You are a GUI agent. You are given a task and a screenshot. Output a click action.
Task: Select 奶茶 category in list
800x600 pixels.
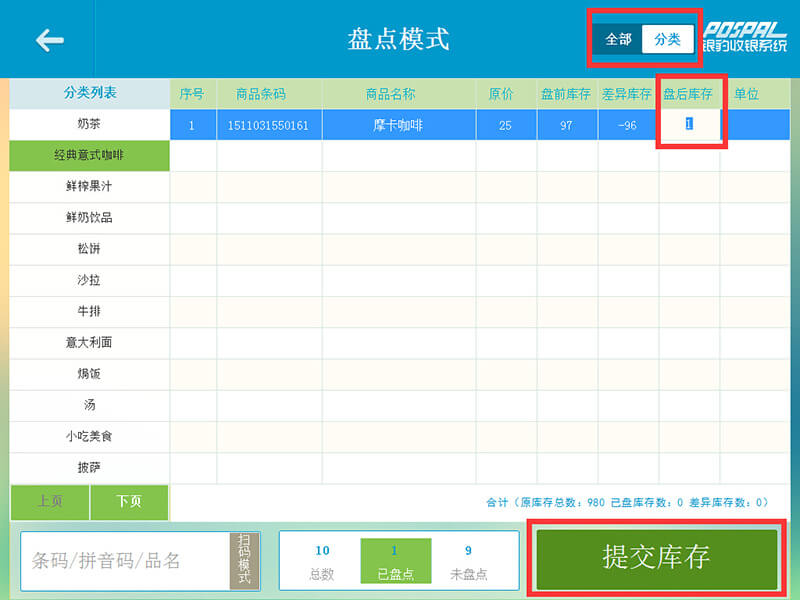89,124
